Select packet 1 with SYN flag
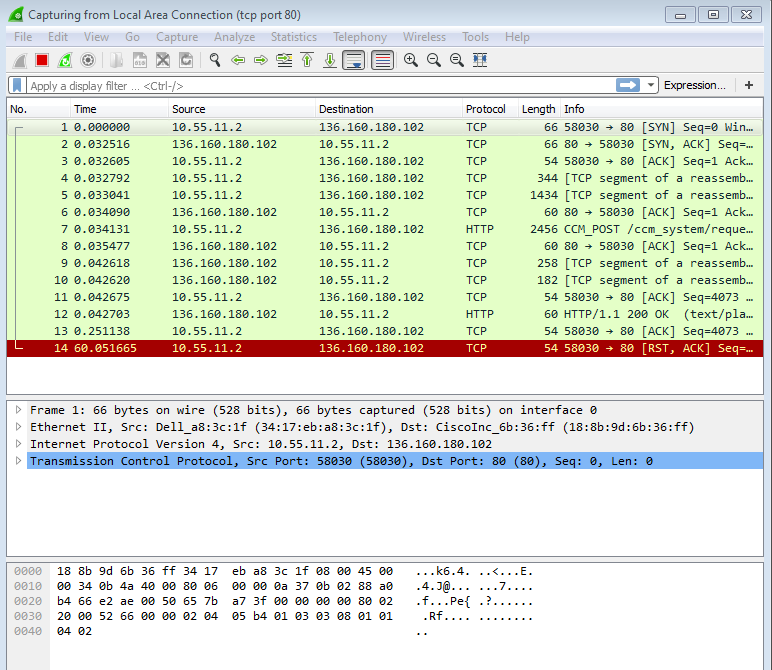Viewport: 772px width, 670px height. click(x=385, y=127)
